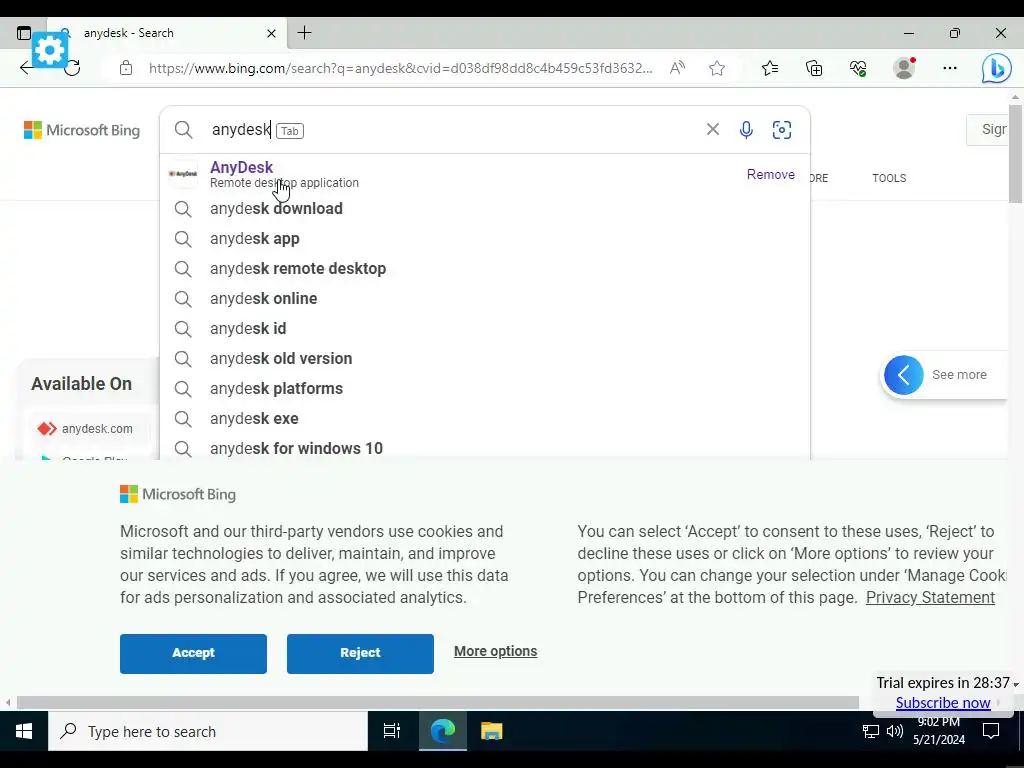The height and width of the screenshot is (768, 1024).
Task: Open the Favorites list icon
Action: (770, 68)
